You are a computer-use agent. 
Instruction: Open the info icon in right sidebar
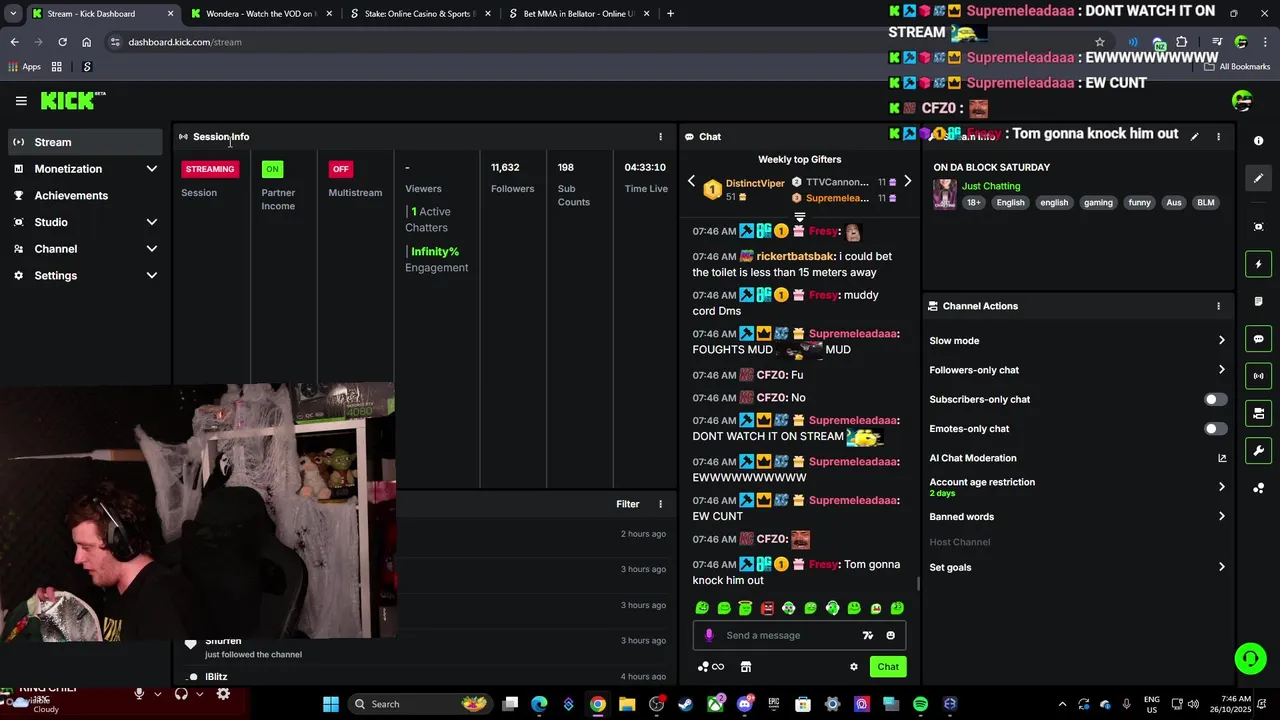[1259, 141]
